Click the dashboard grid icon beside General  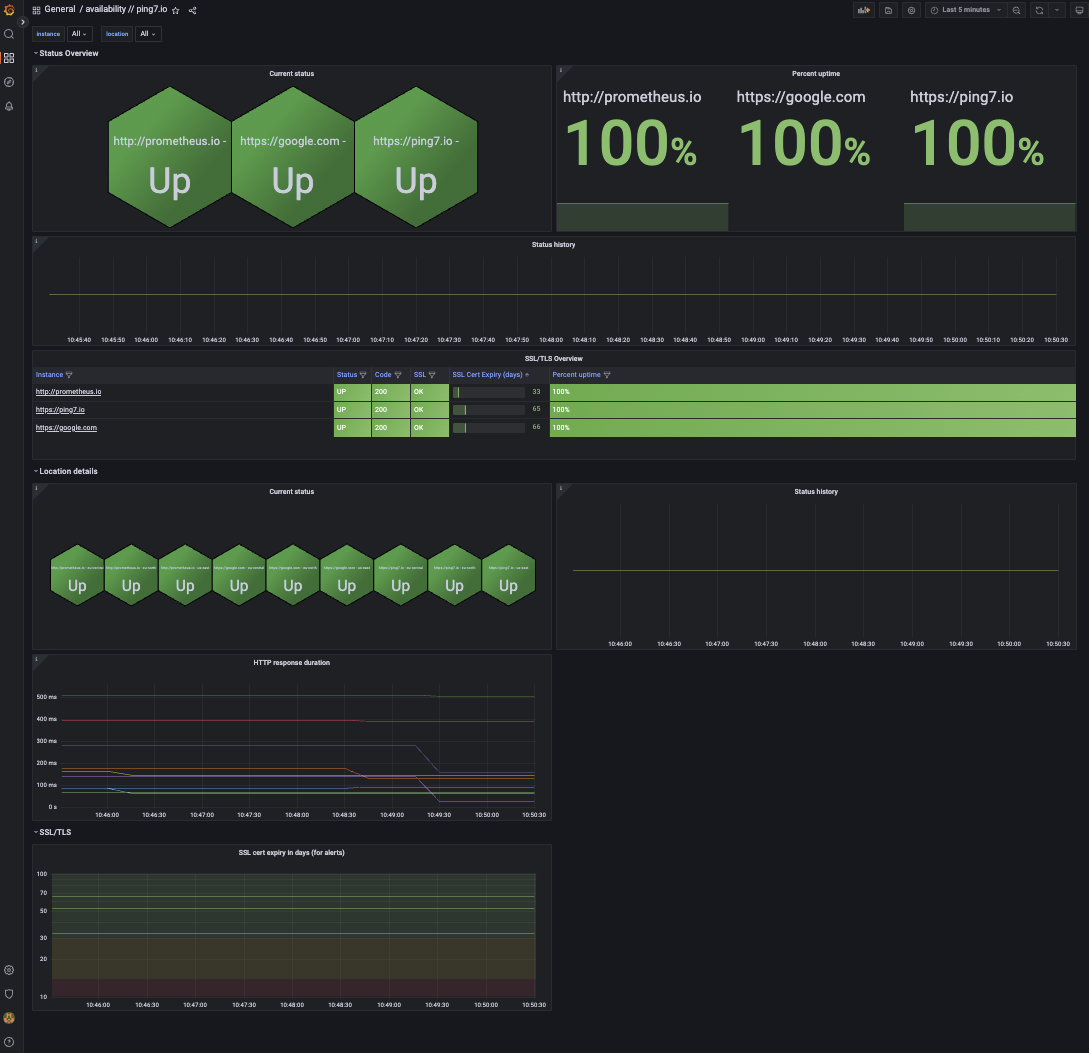pyautogui.click(x=36, y=10)
